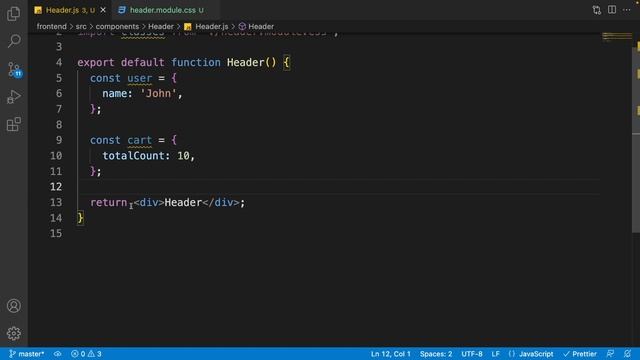Screen dimensions: 640x360
Task: Click the word 'cart' on line 9
Action: point(140,140)
